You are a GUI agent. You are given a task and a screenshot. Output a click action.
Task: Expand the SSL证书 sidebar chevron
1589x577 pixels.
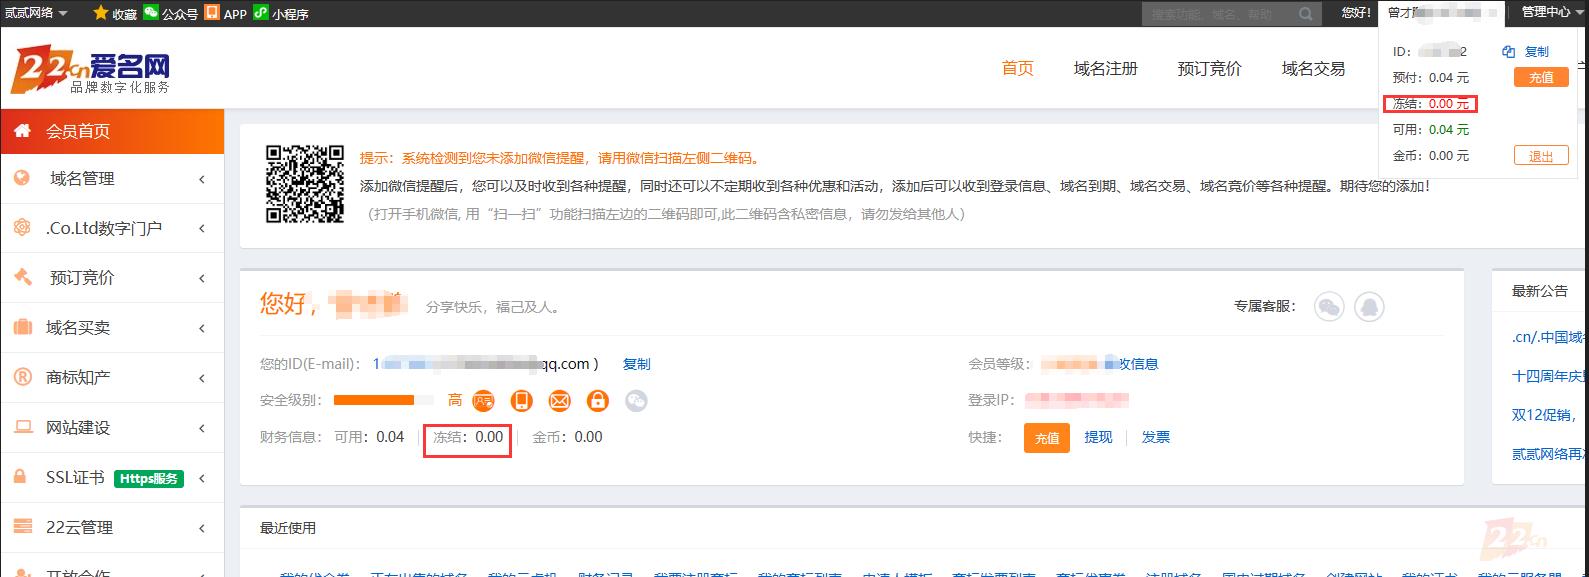click(202, 478)
